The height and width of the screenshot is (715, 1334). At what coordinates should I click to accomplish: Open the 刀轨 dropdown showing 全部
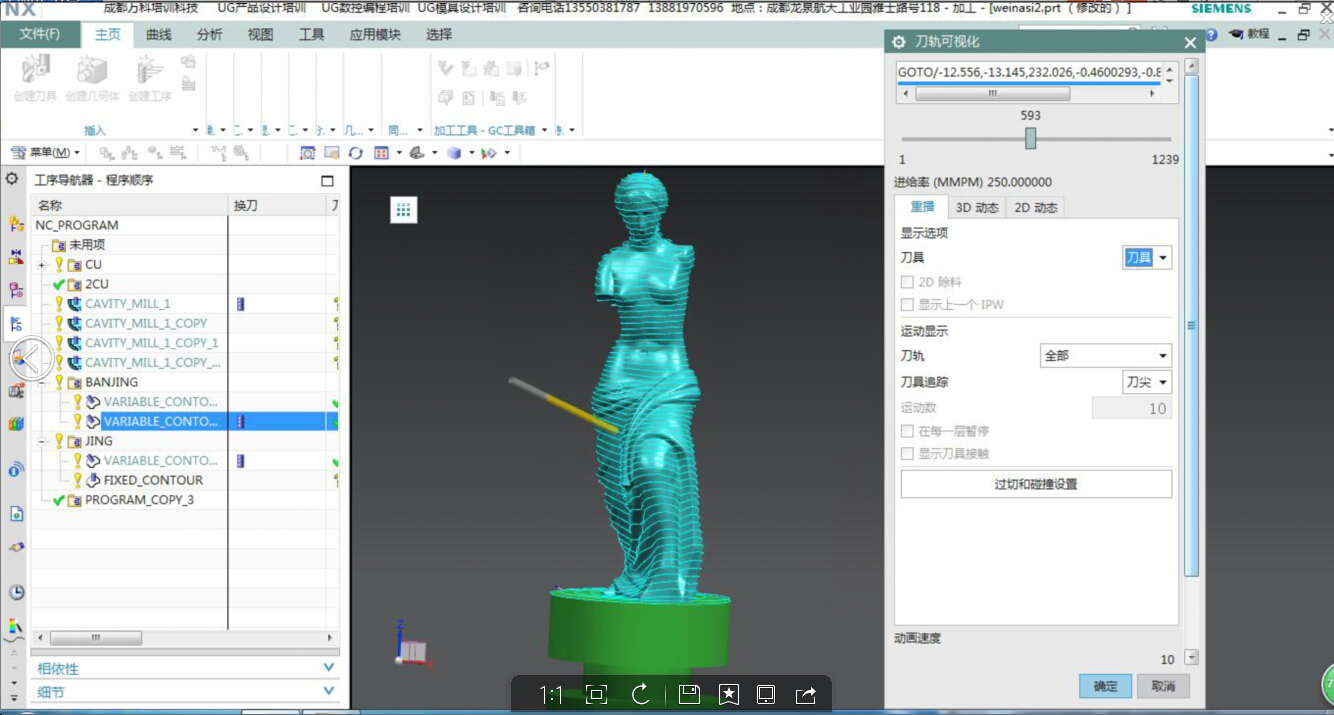[x=1106, y=356]
